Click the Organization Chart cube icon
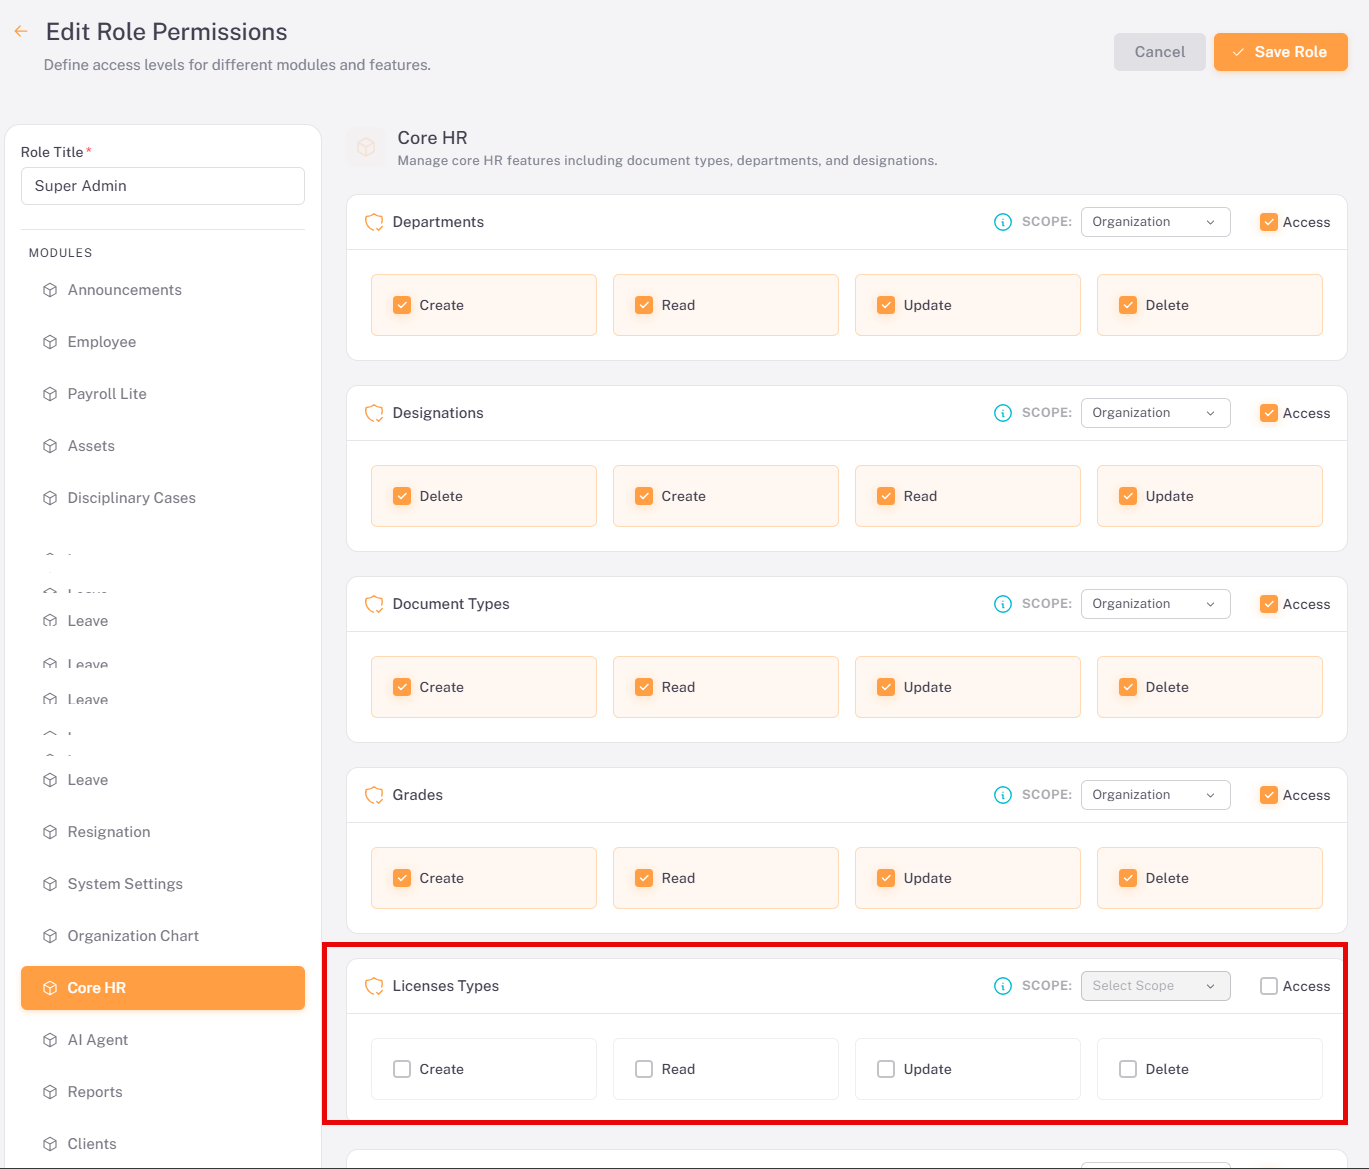This screenshot has height=1169, width=1369. pos(50,936)
